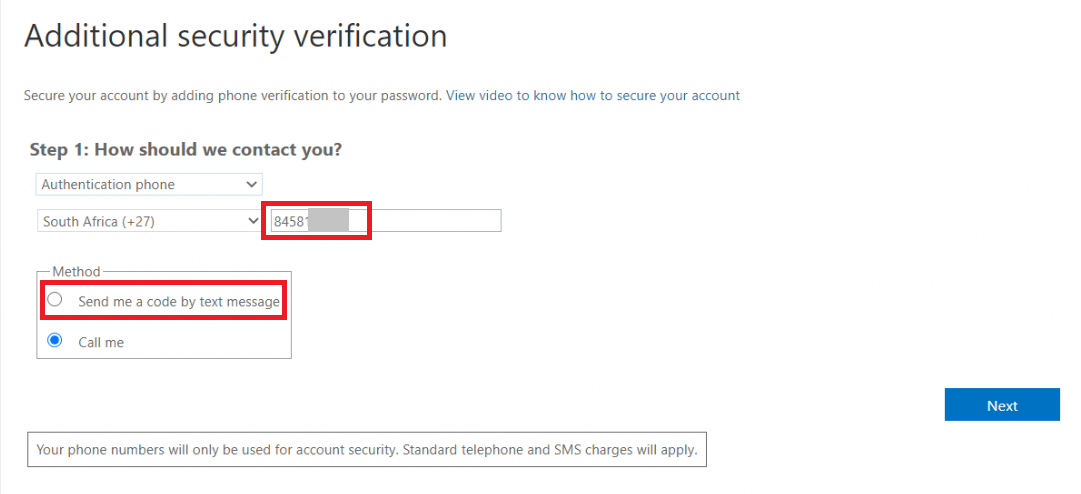Click the 'Secure your account' description text
This screenshot has width=1081, height=494.
(x=232, y=96)
